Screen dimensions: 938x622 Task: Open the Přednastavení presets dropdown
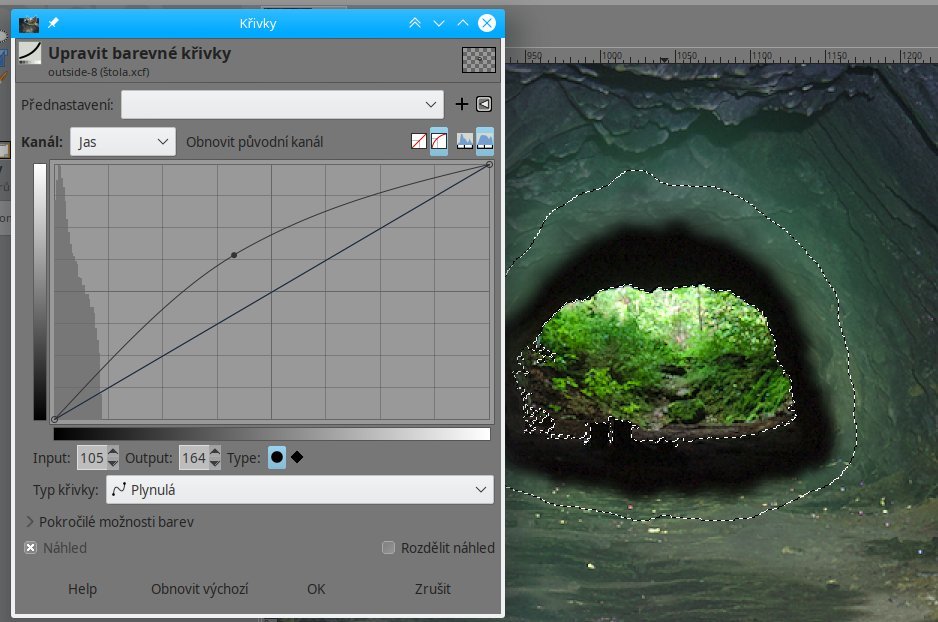coord(282,104)
